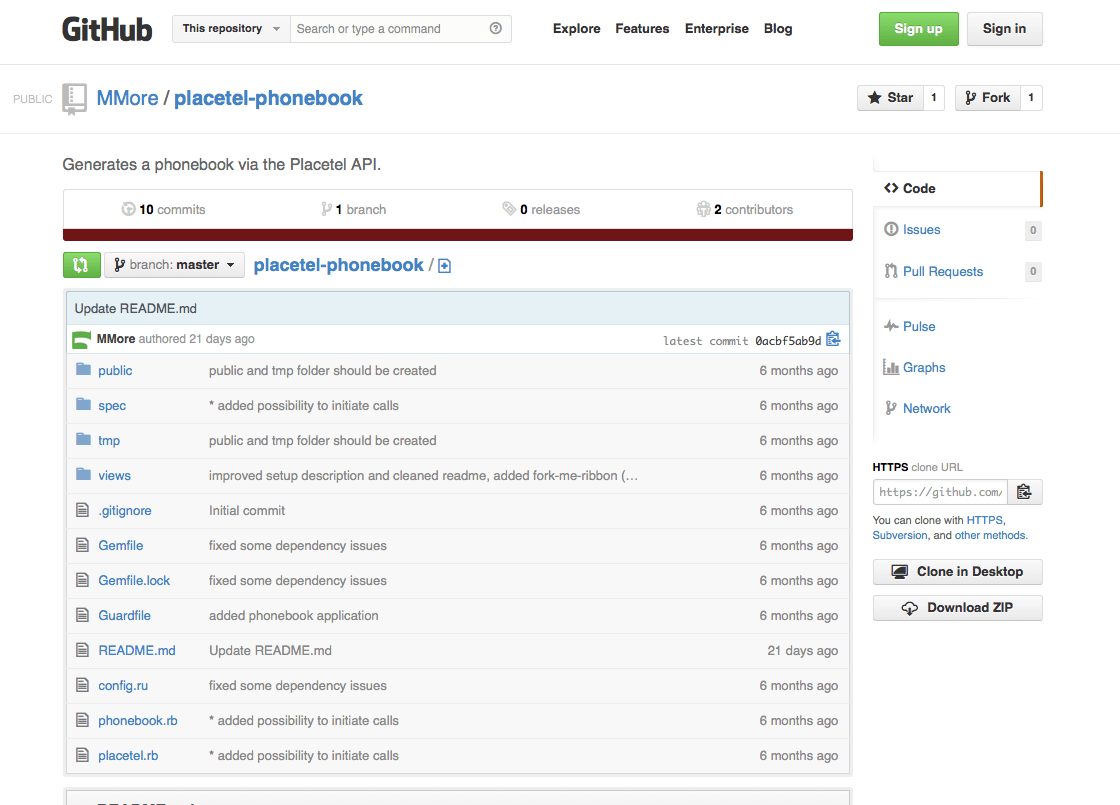Click the contributors people icon
The height and width of the screenshot is (805, 1120).
704,209
